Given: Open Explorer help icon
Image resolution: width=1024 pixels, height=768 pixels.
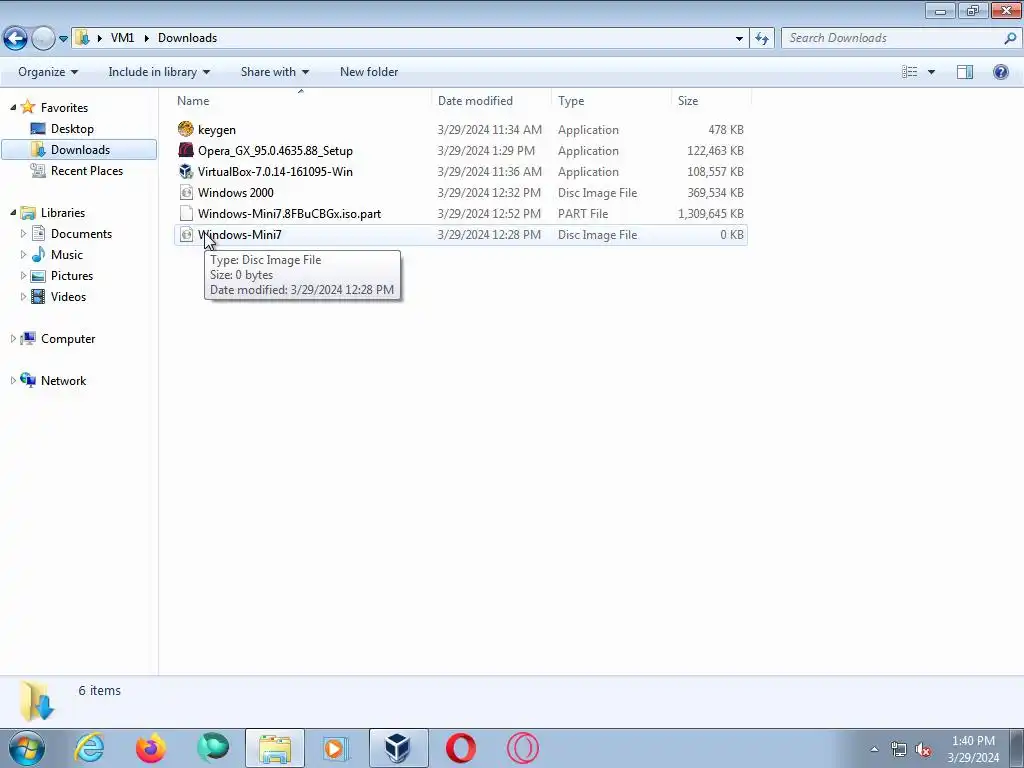Looking at the screenshot, I should (1000, 72).
